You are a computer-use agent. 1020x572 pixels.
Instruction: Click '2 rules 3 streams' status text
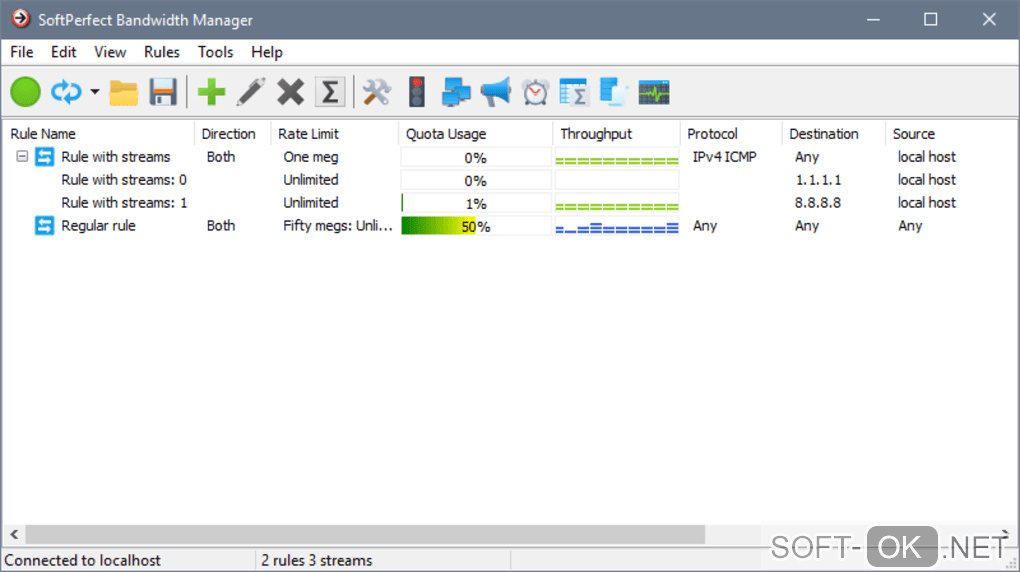(317, 560)
